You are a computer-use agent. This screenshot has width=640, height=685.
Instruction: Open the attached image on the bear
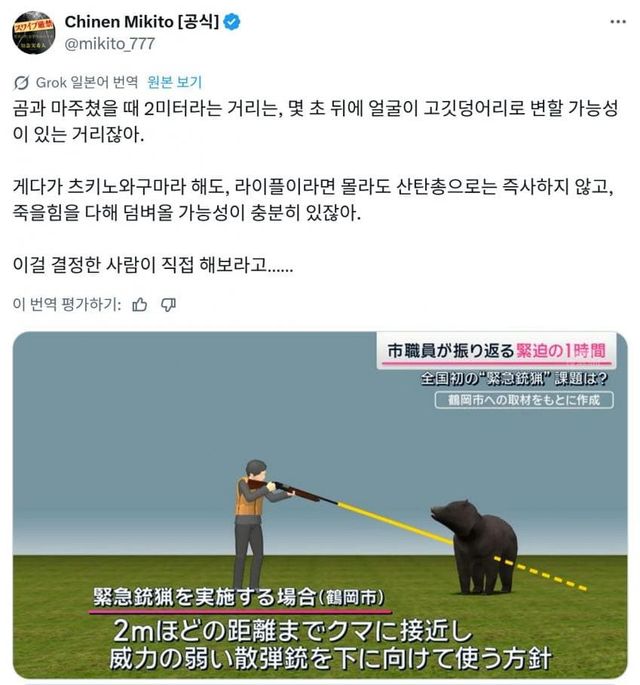pos(475,546)
